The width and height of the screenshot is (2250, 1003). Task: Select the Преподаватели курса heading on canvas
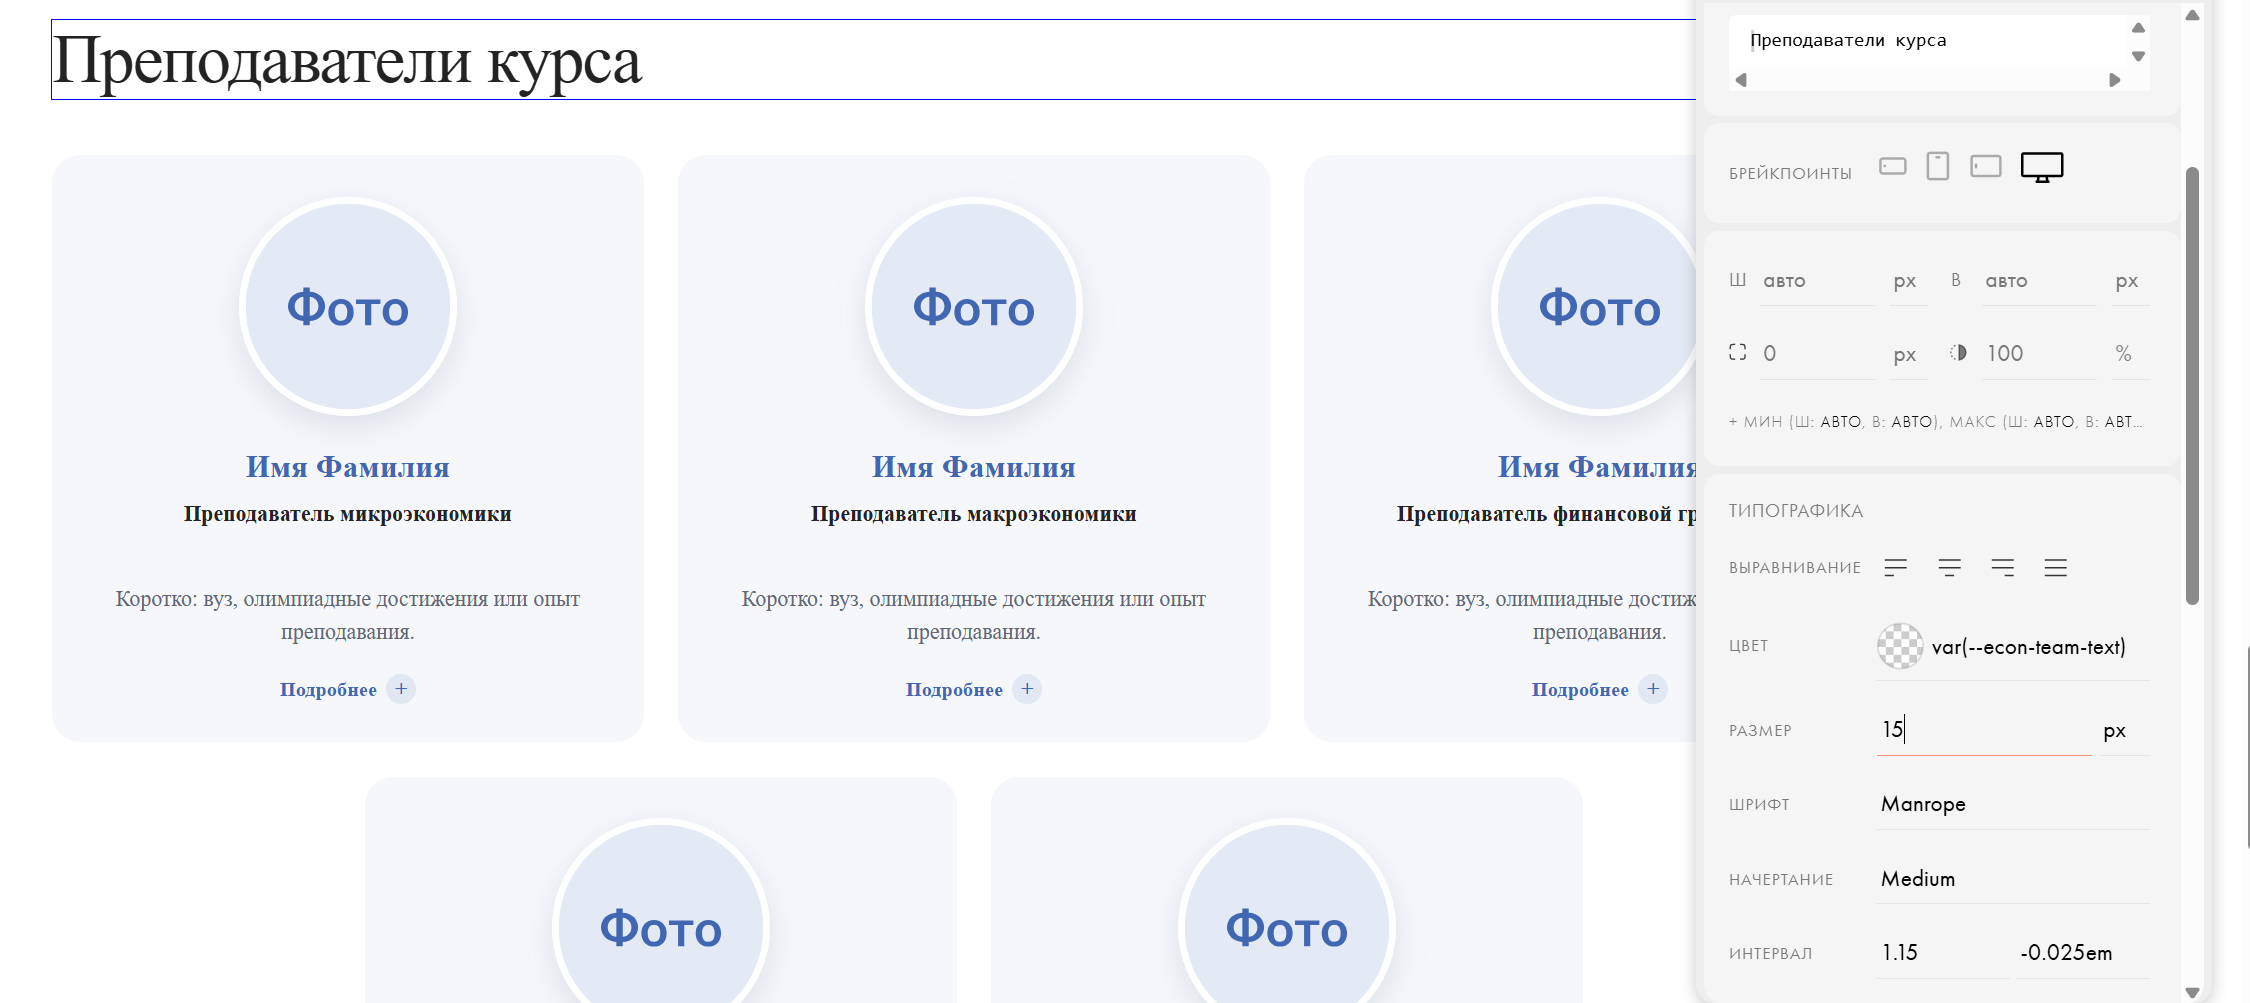(x=347, y=61)
